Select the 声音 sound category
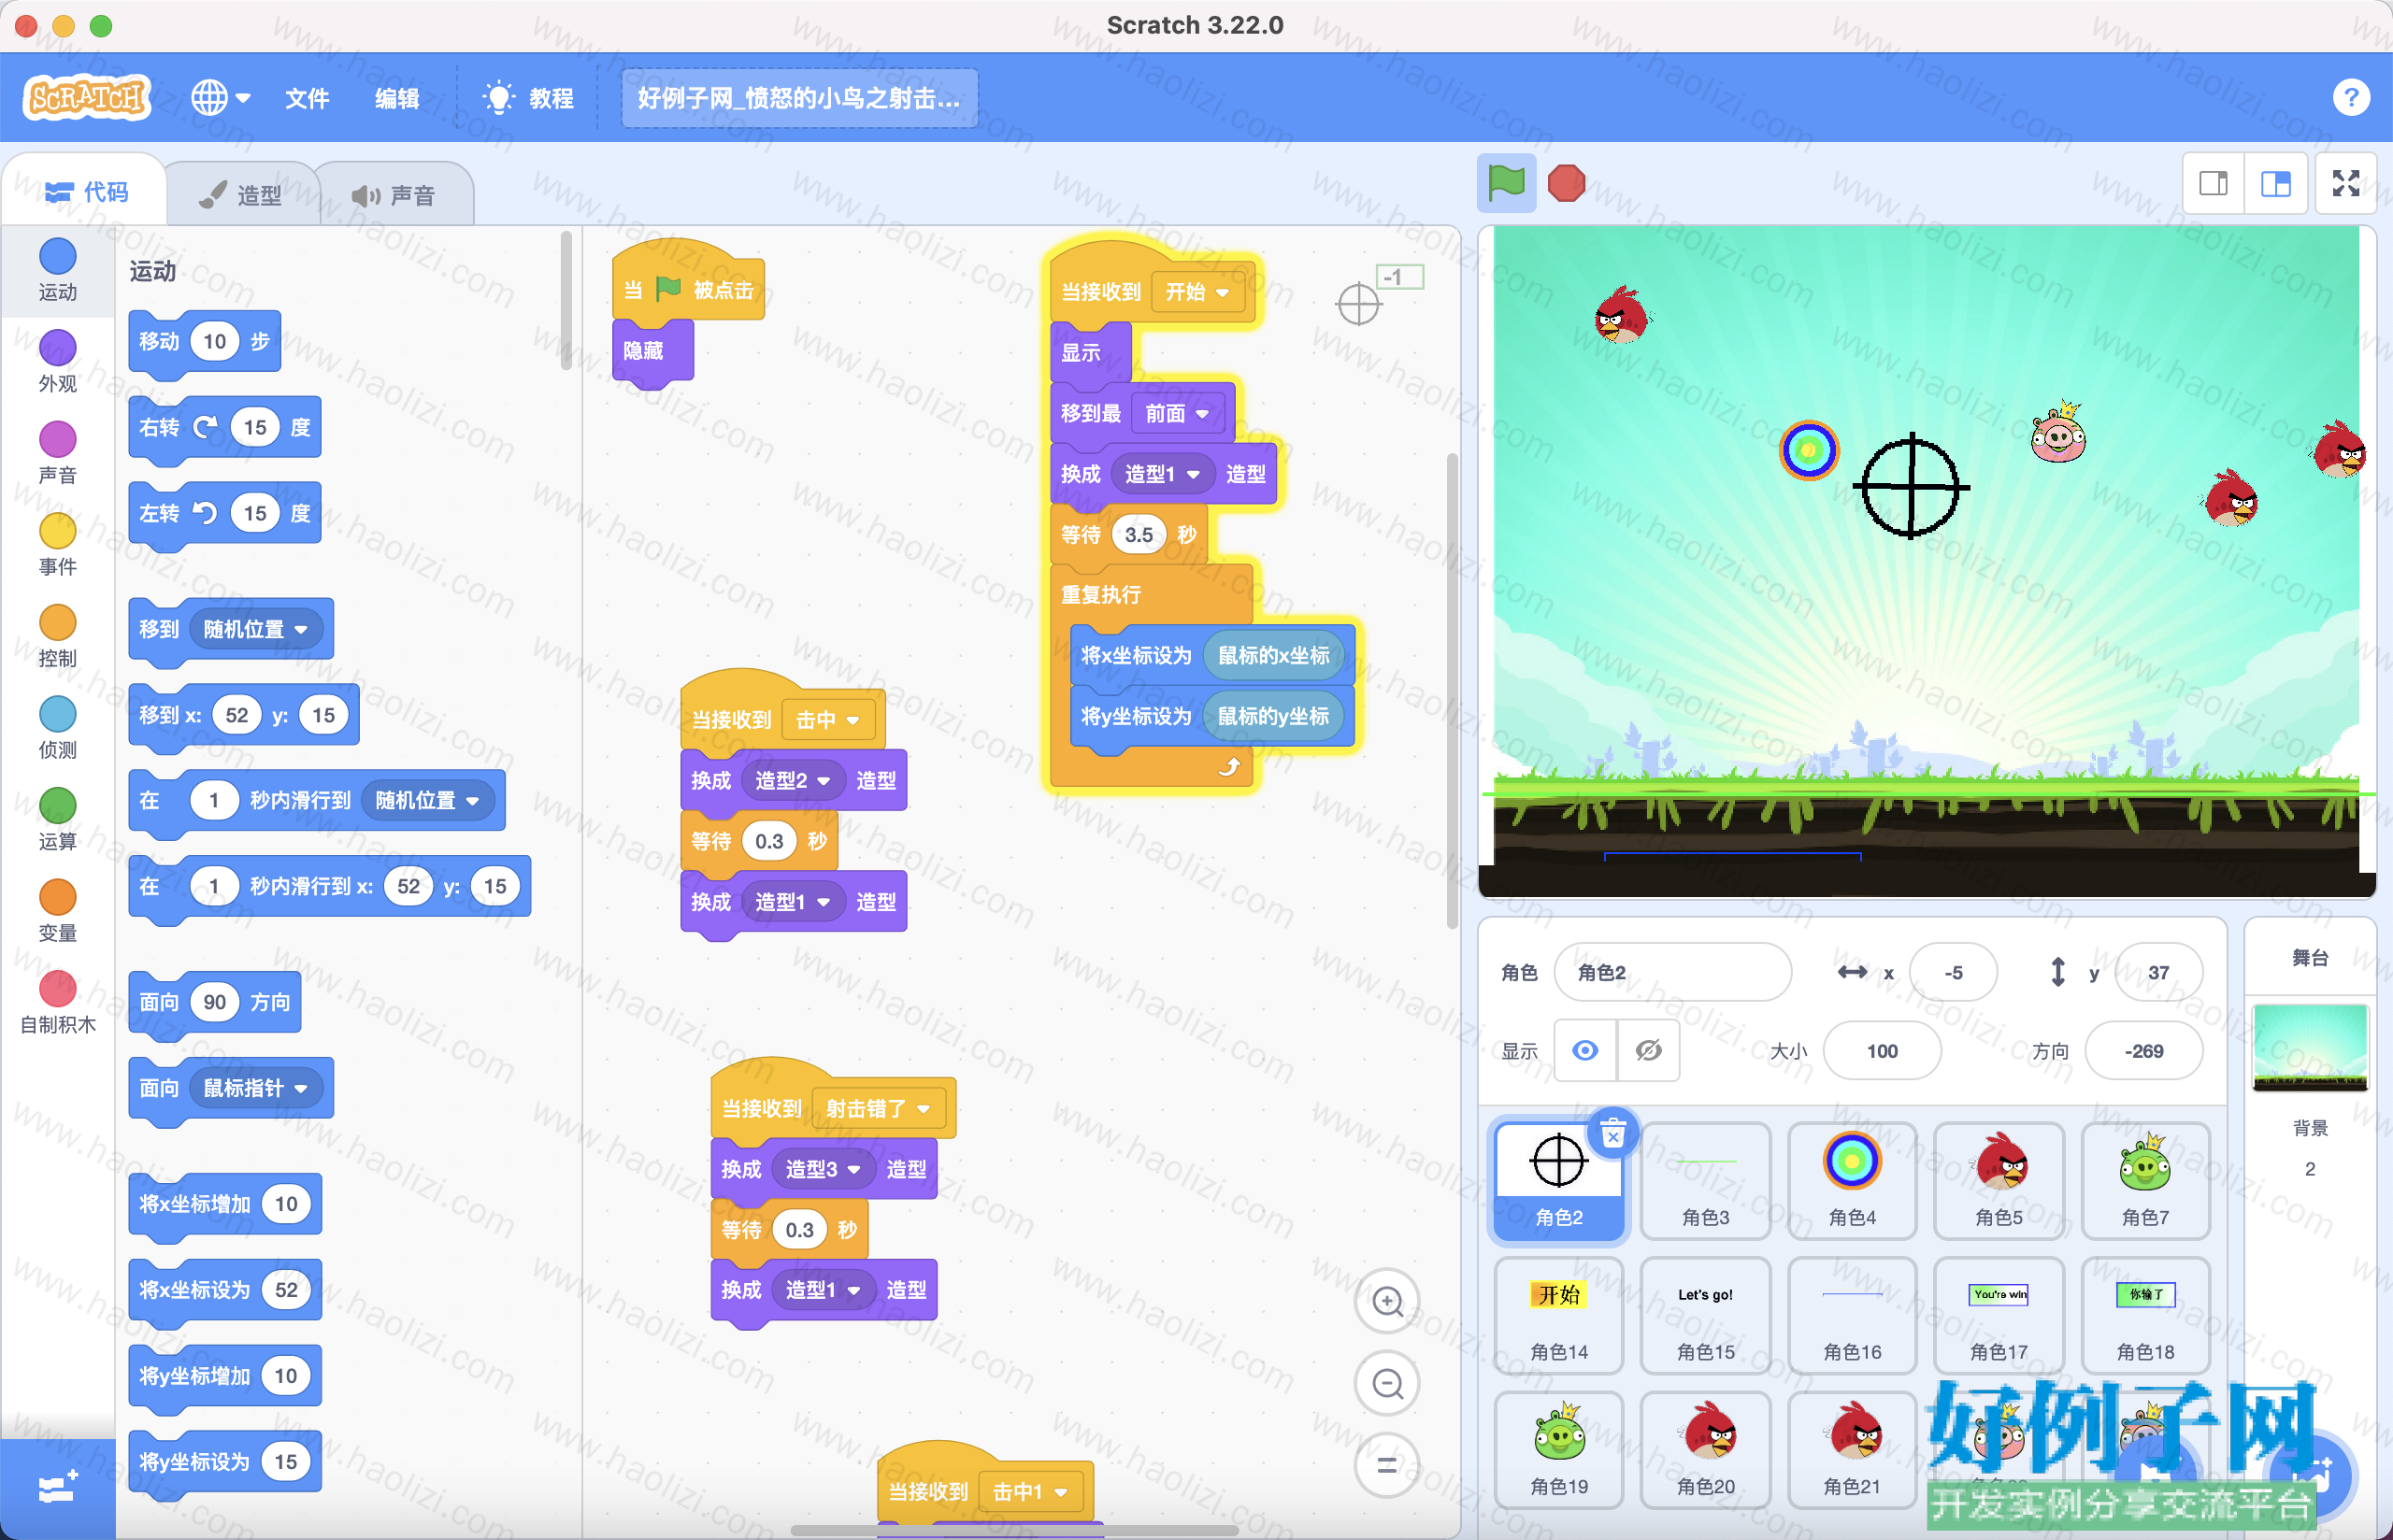2393x1540 pixels. tap(58, 453)
